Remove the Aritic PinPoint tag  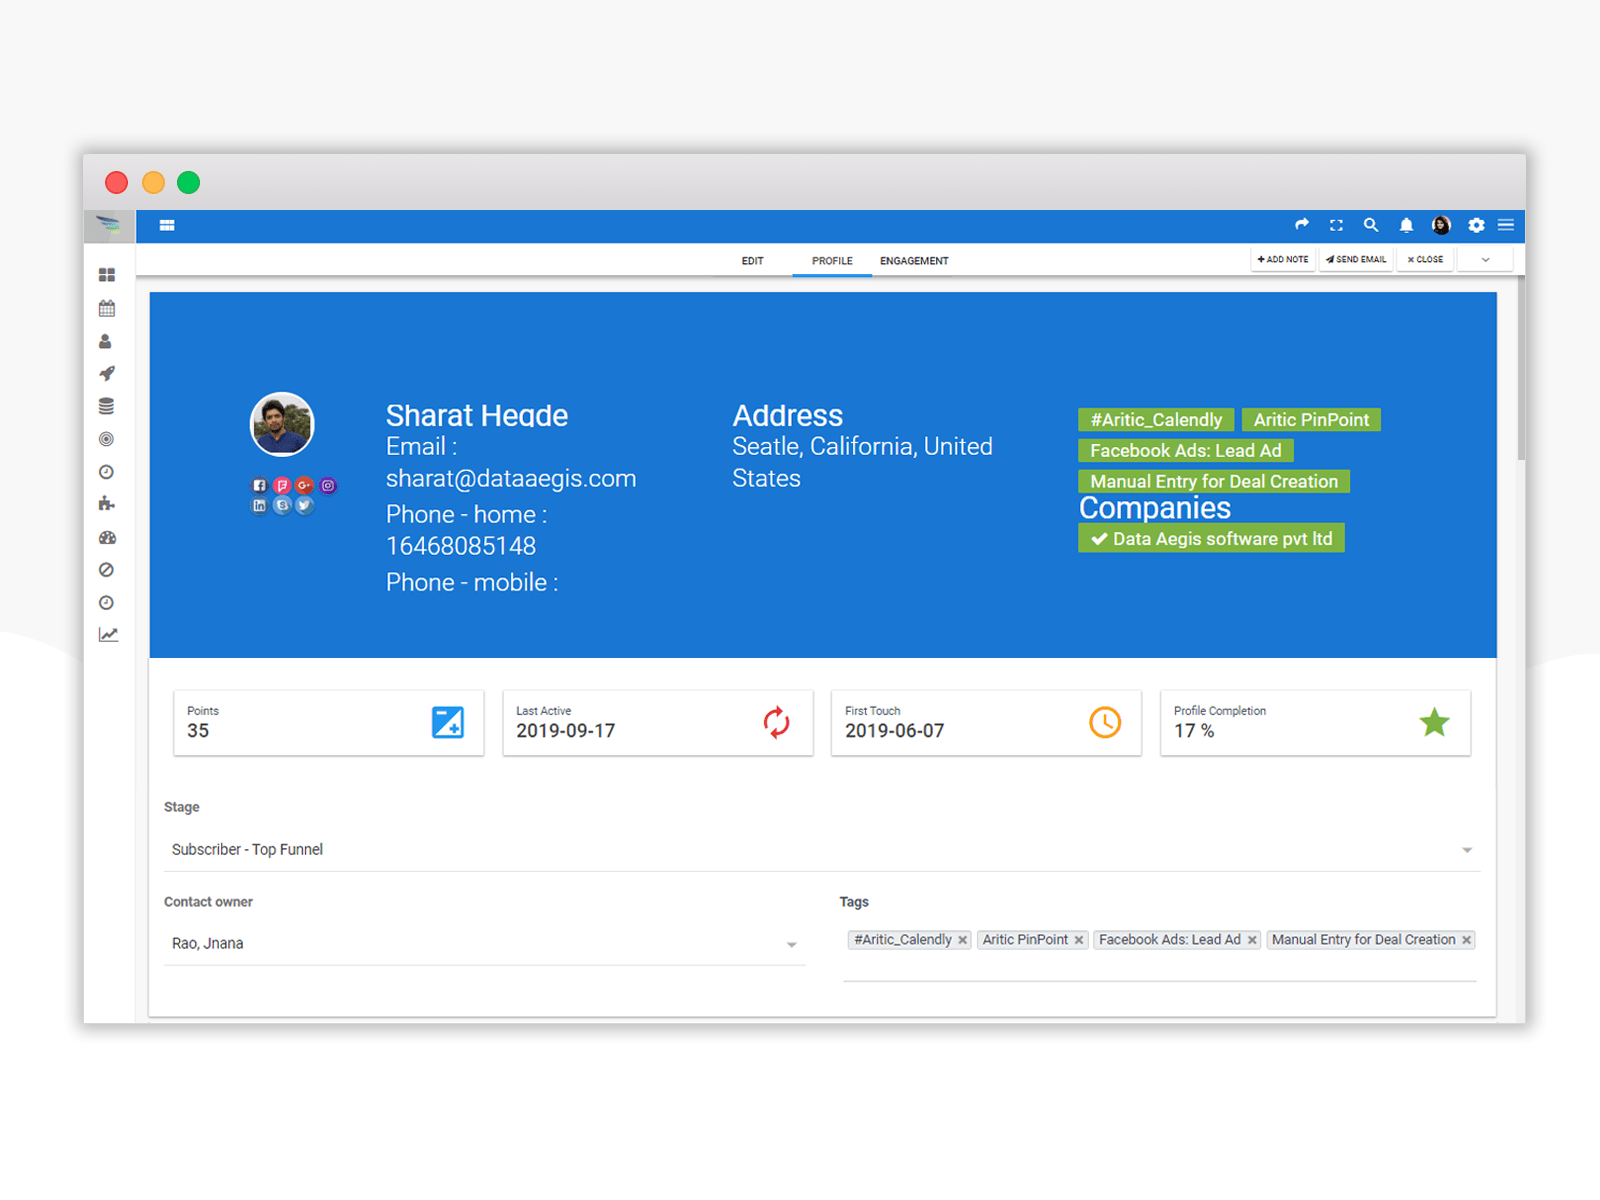pyautogui.click(x=1079, y=940)
